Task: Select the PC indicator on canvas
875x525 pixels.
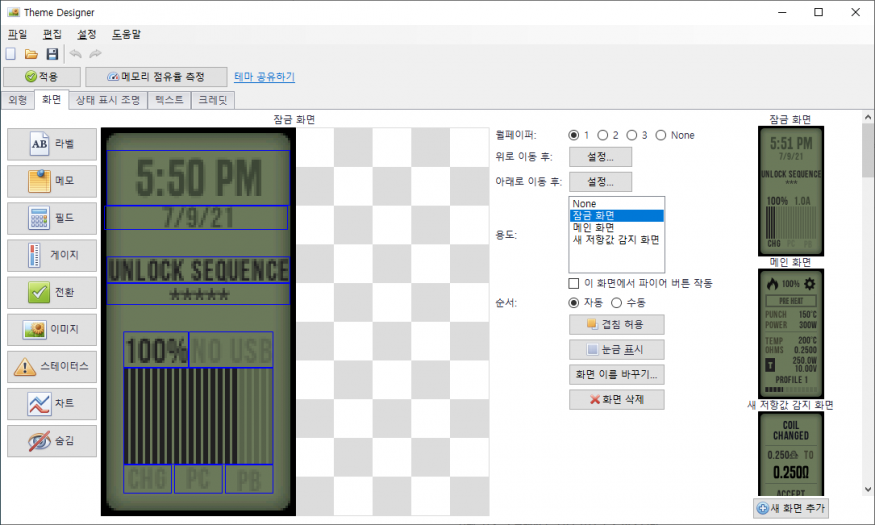Action: click(x=198, y=479)
